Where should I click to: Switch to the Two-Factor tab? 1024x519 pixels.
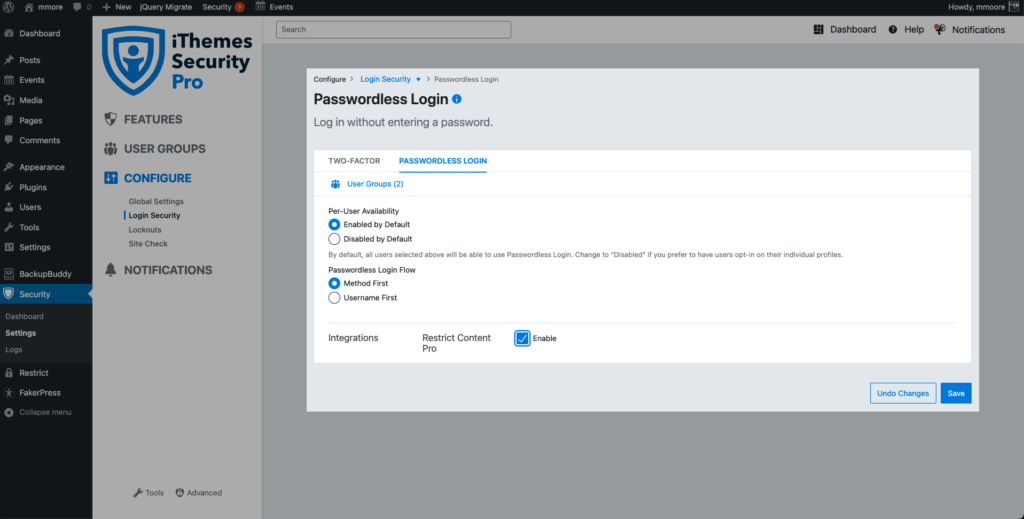pos(354,161)
